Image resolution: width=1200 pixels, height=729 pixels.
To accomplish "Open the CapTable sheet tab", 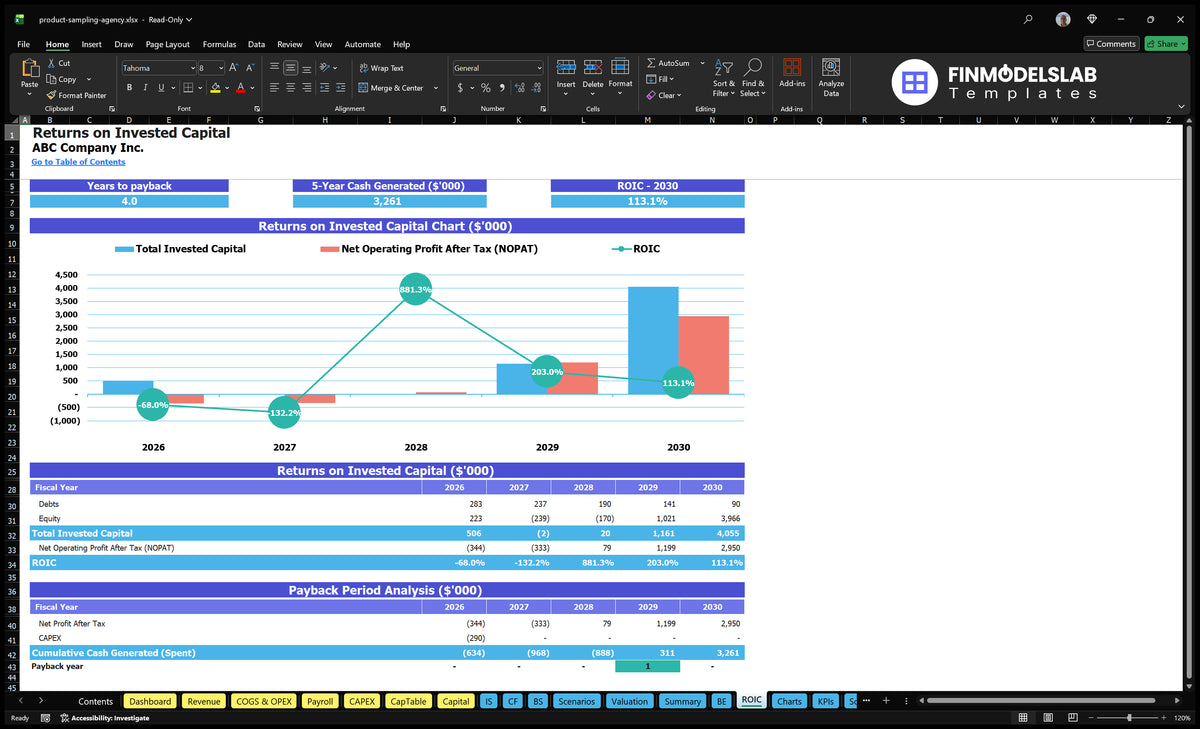I will click(x=408, y=701).
